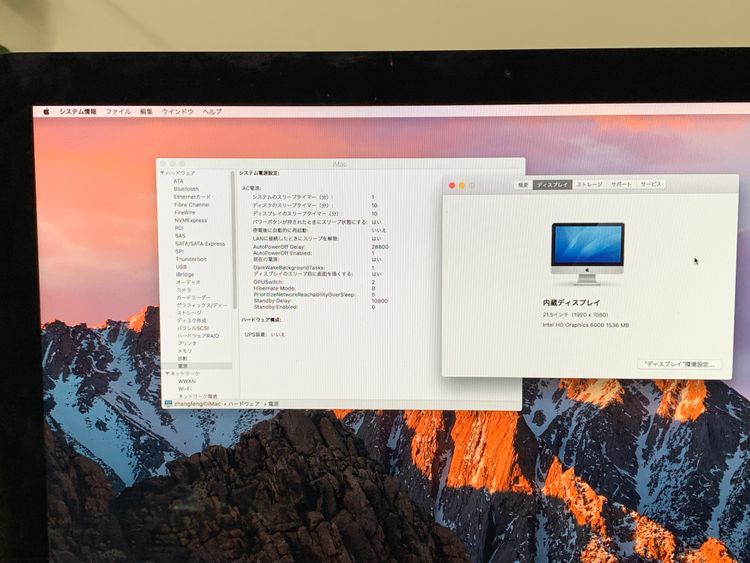The image size is (750, 563).
Task: Select SPI in the sidebar
Action: [179, 251]
